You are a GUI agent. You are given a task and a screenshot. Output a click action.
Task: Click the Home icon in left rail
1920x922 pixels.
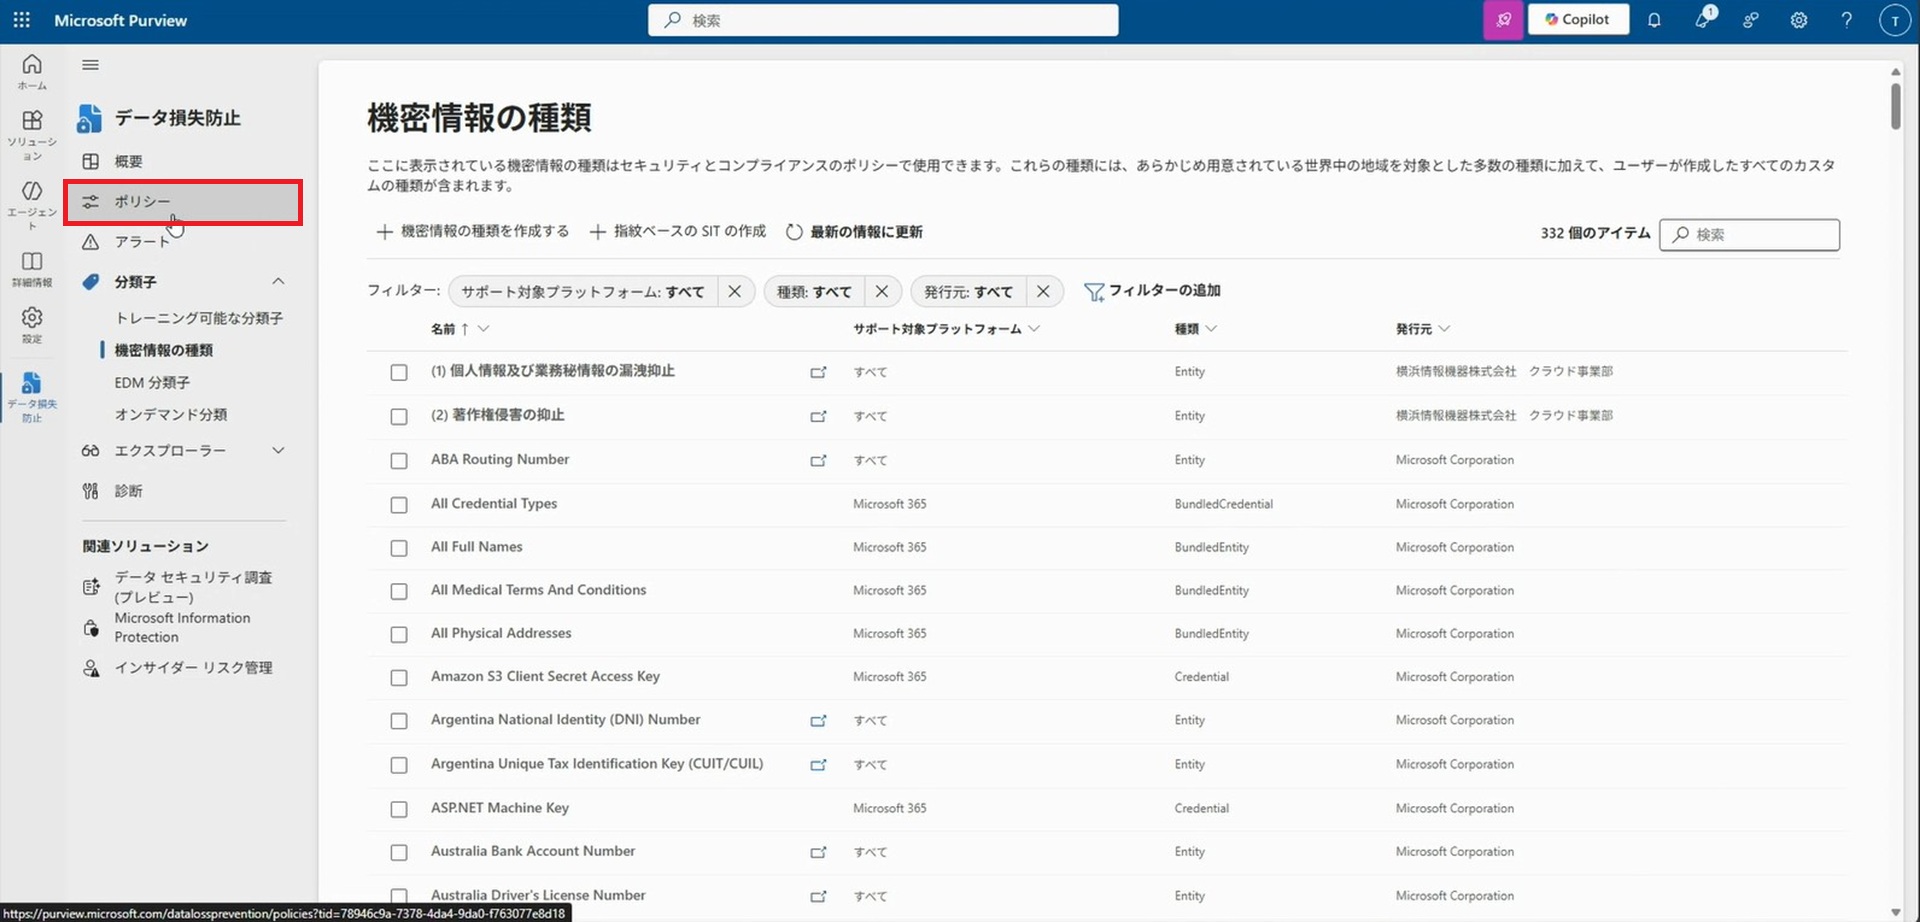[32, 70]
